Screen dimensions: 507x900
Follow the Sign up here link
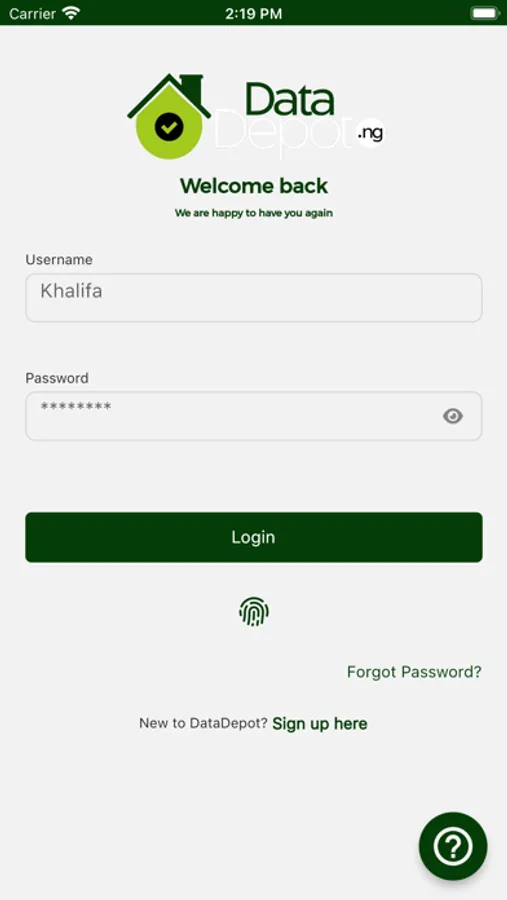coord(320,724)
